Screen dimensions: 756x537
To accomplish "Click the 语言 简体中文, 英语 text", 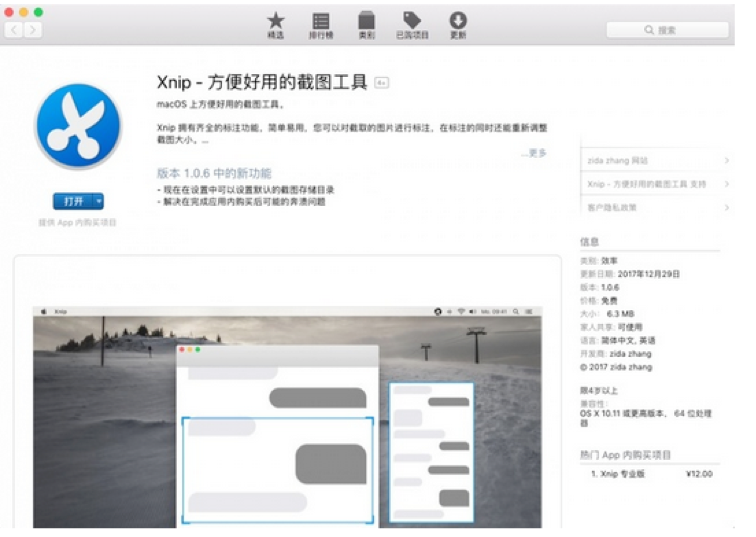I will coord(618,340).
